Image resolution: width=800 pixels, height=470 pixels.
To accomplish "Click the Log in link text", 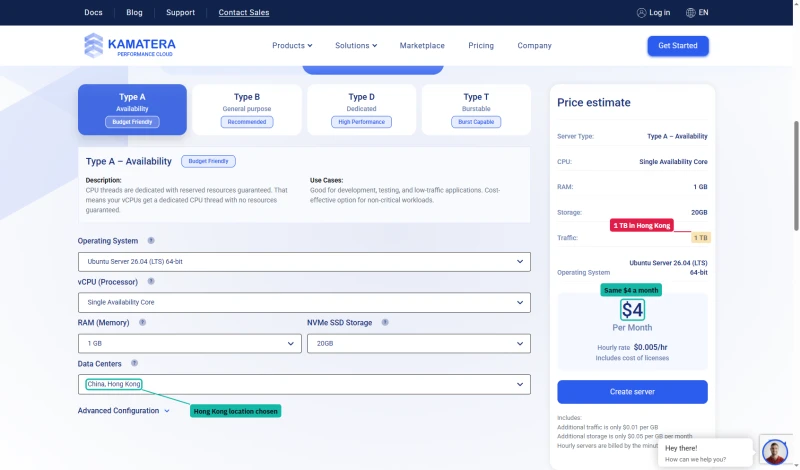I will (x=659, y=12).
